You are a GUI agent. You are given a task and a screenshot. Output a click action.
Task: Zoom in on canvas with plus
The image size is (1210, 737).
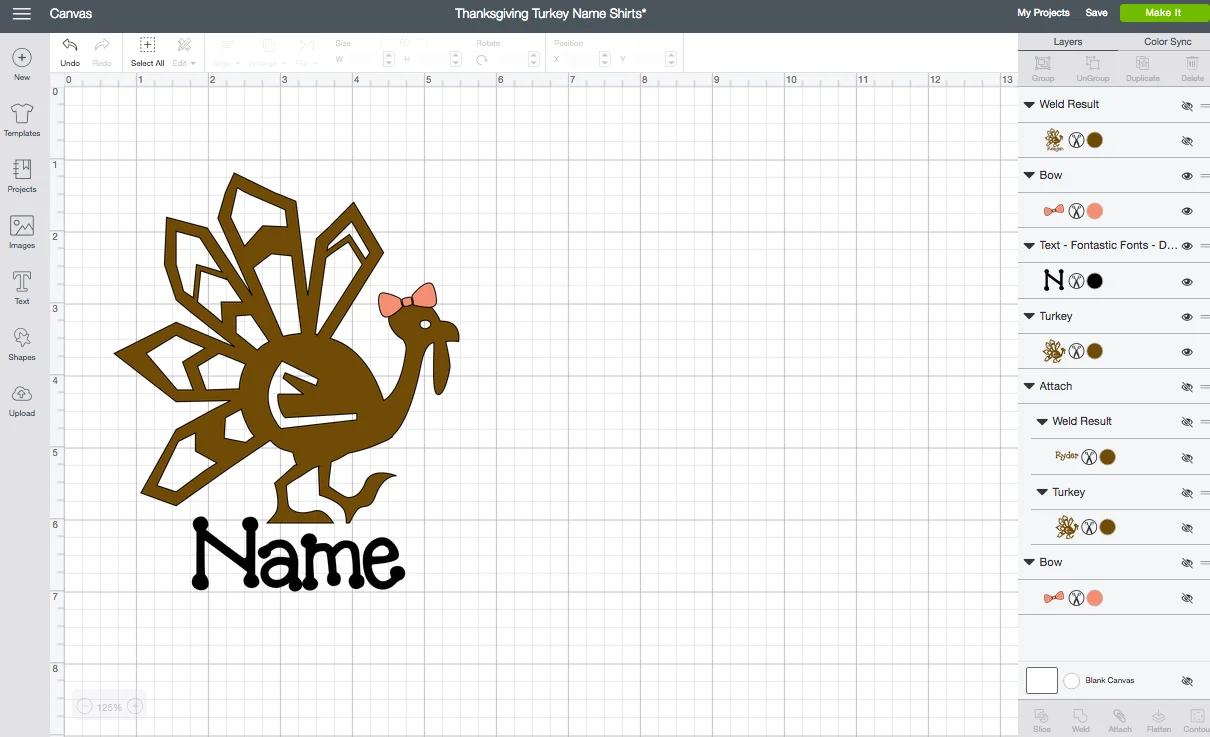tap(135, 707)
